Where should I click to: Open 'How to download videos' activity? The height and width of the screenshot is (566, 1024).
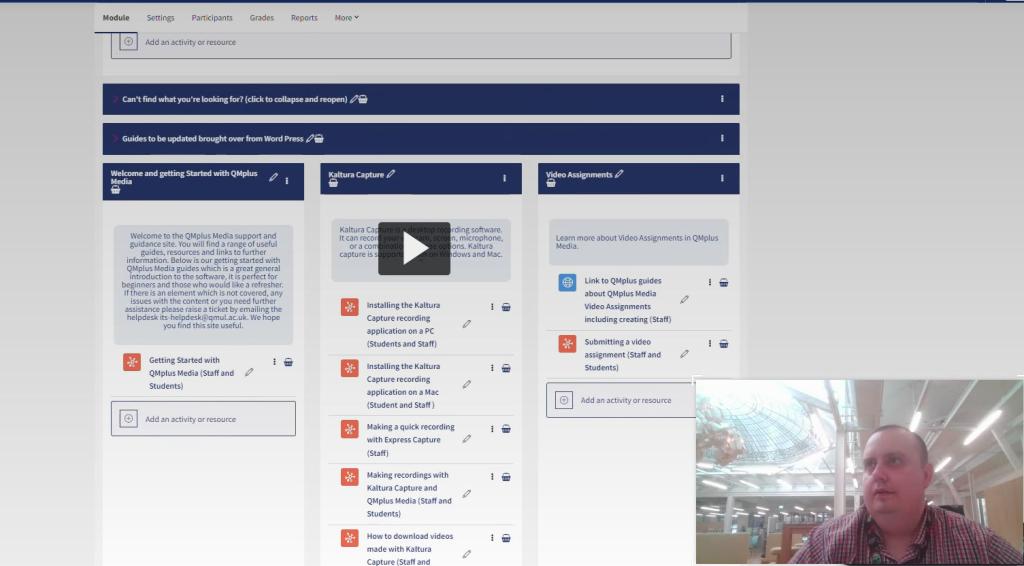point(409,548)
